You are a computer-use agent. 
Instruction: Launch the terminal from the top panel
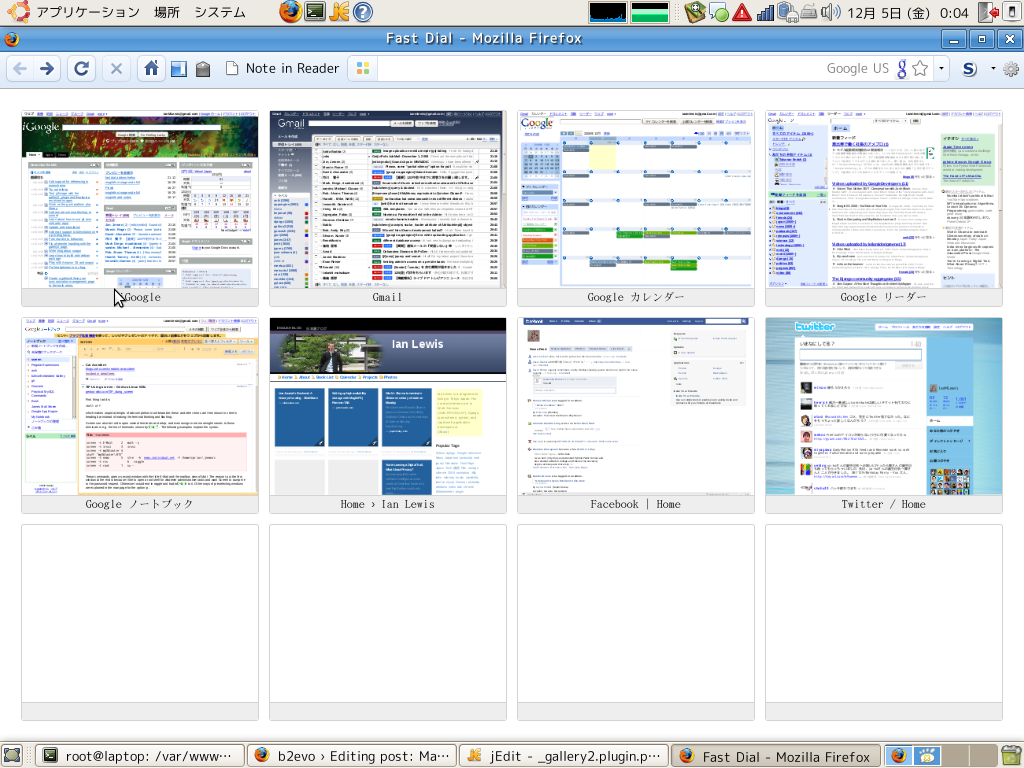(315, 12)
